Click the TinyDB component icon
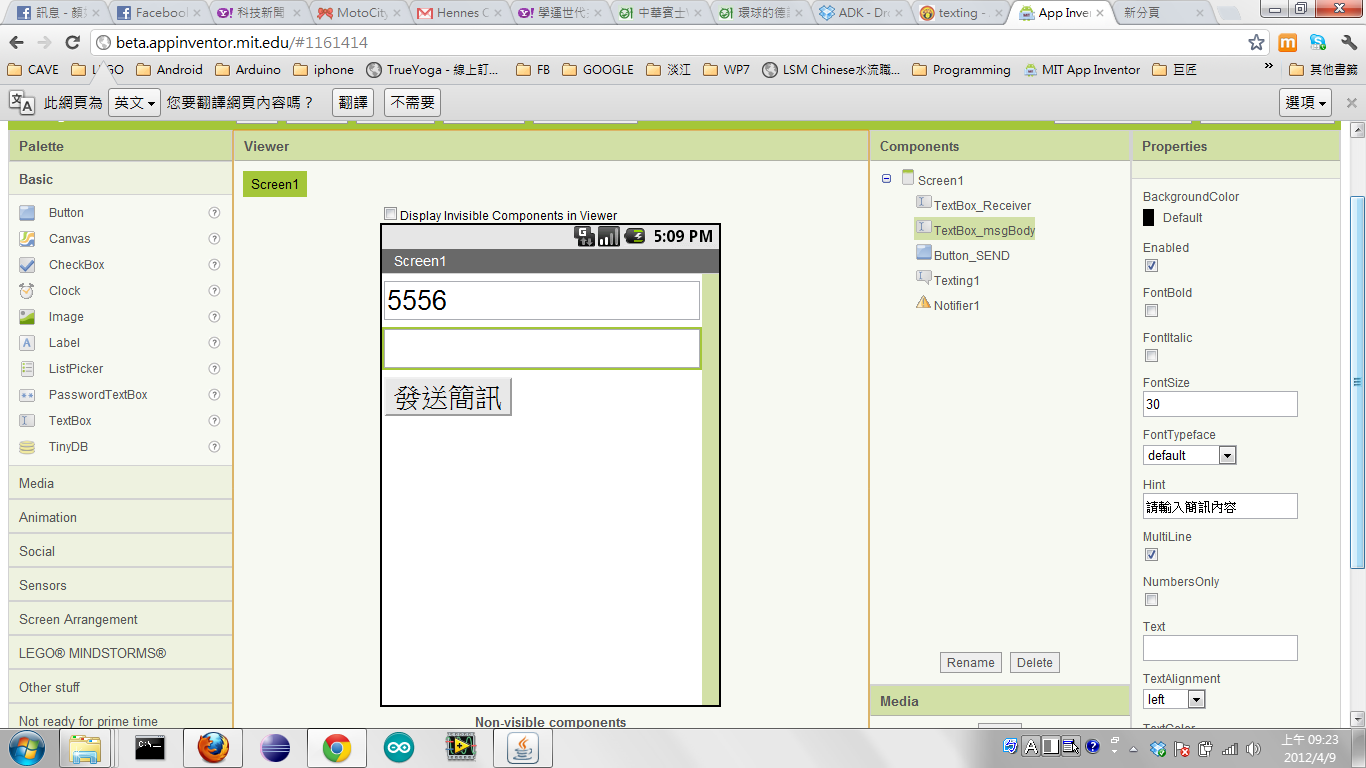Screen dimensions: 1366x768 click(x=27, y=447)
